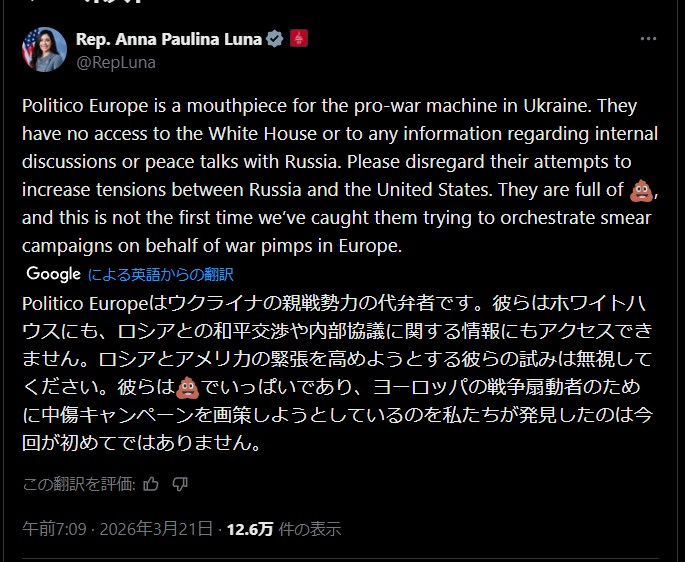Open Rep. Anna Paulina Luna's profile photo
Screen dimensions: 685x562
[45, 50]
